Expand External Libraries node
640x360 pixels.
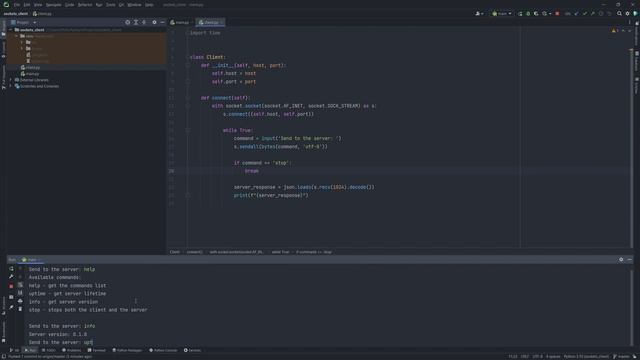(11, 80)
